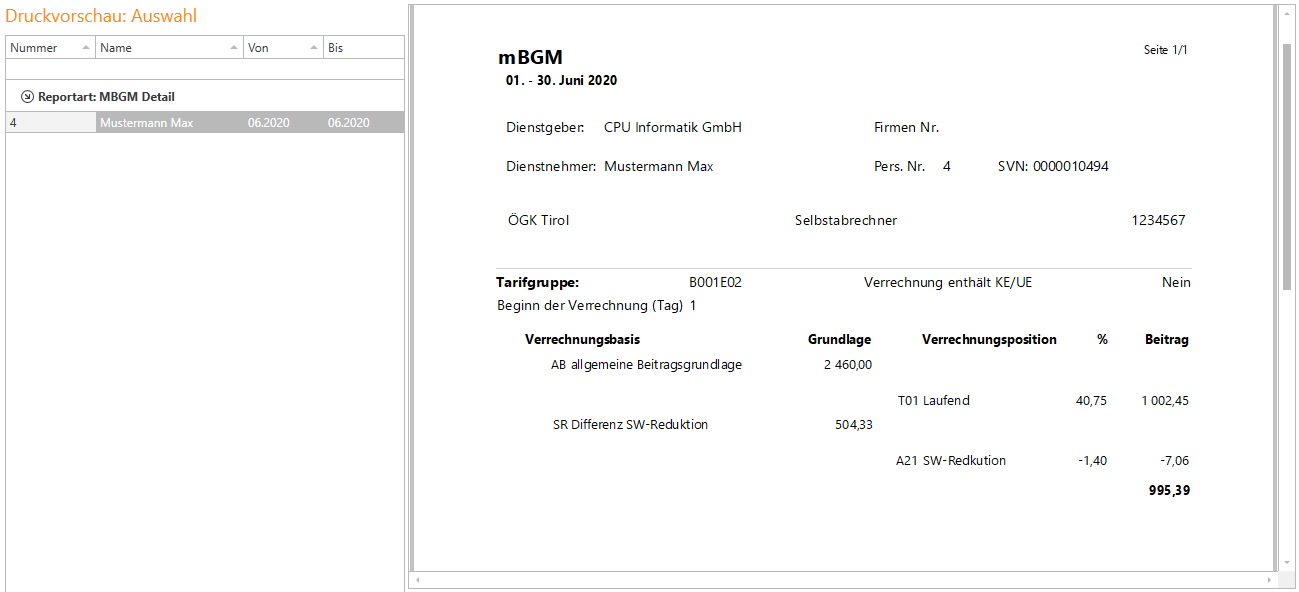Click the total amount 995,39
This screenshot has height=592, width=1299.
[1167, 491]
